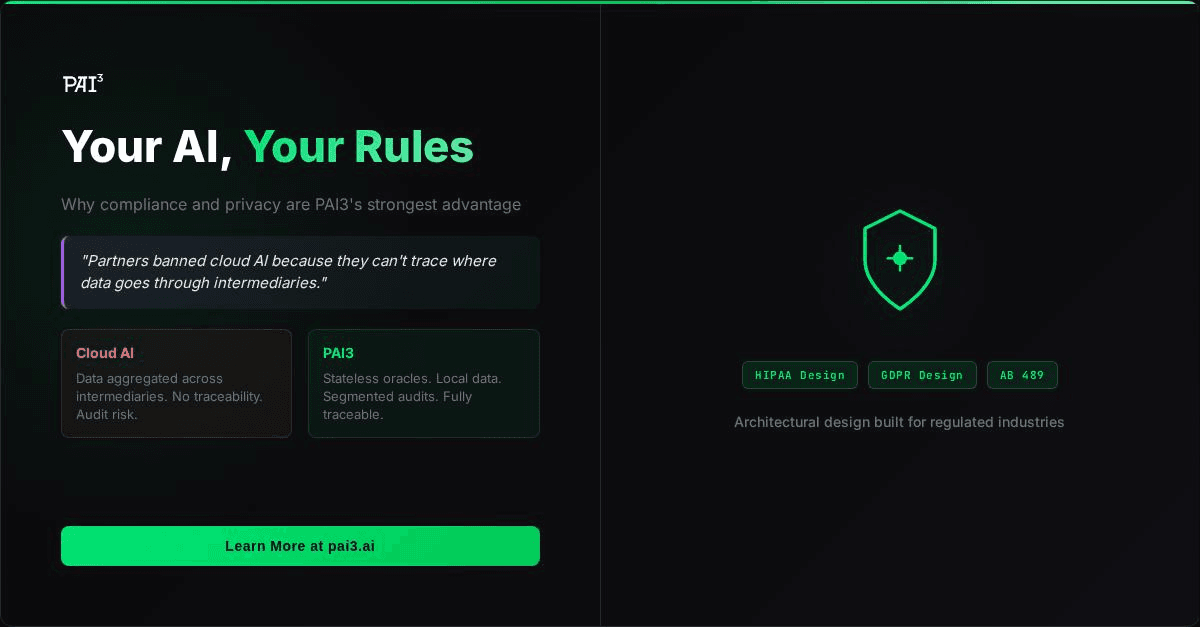Click the green "Your Rules" headline text
1200x627 pixels.
[358, 147]
